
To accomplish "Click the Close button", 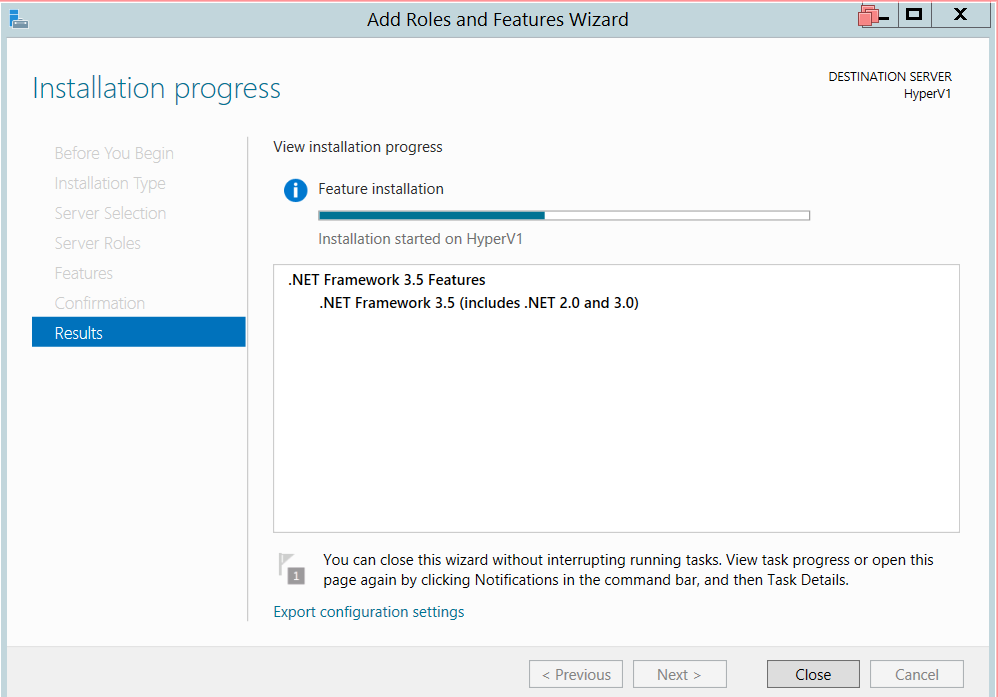I will coord(813,674).
